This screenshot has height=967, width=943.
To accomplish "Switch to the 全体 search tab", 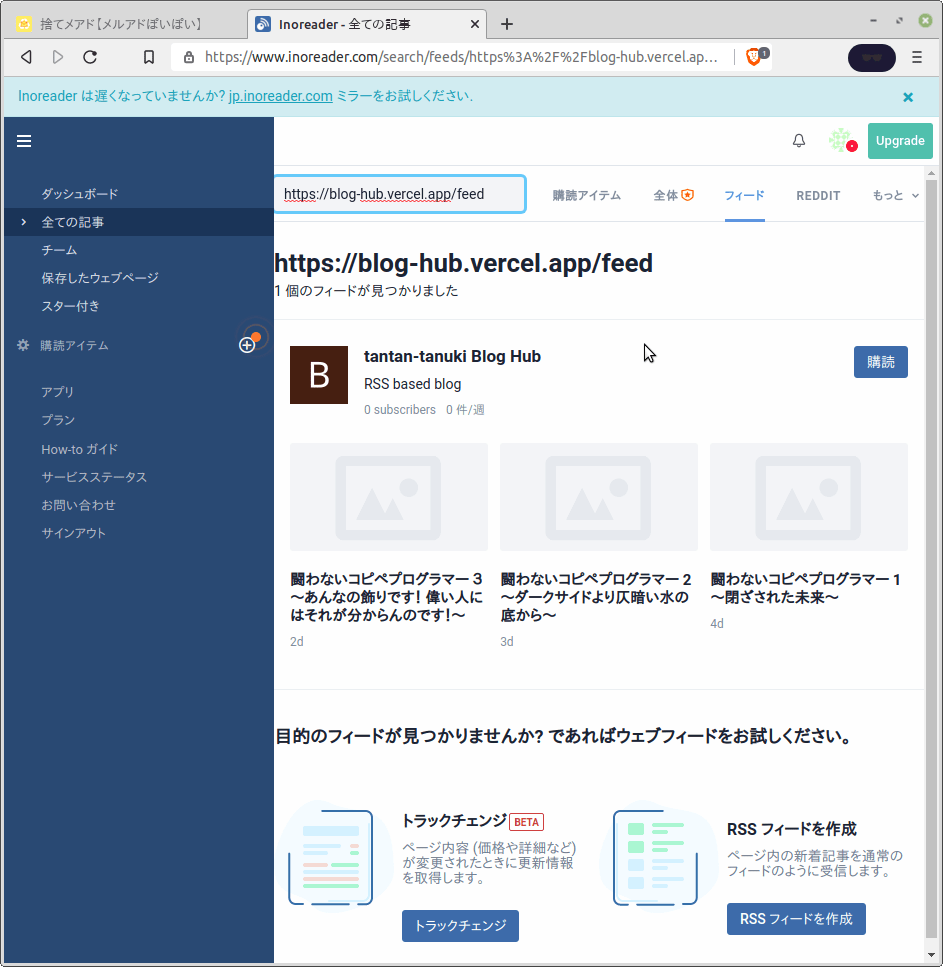I will tap(673, 195).
